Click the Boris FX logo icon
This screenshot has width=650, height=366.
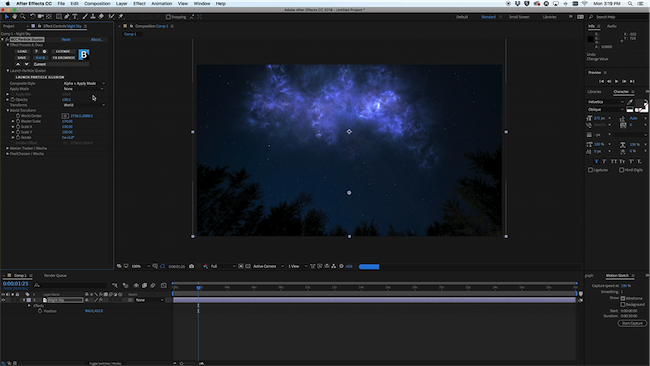tap(84, 54)
